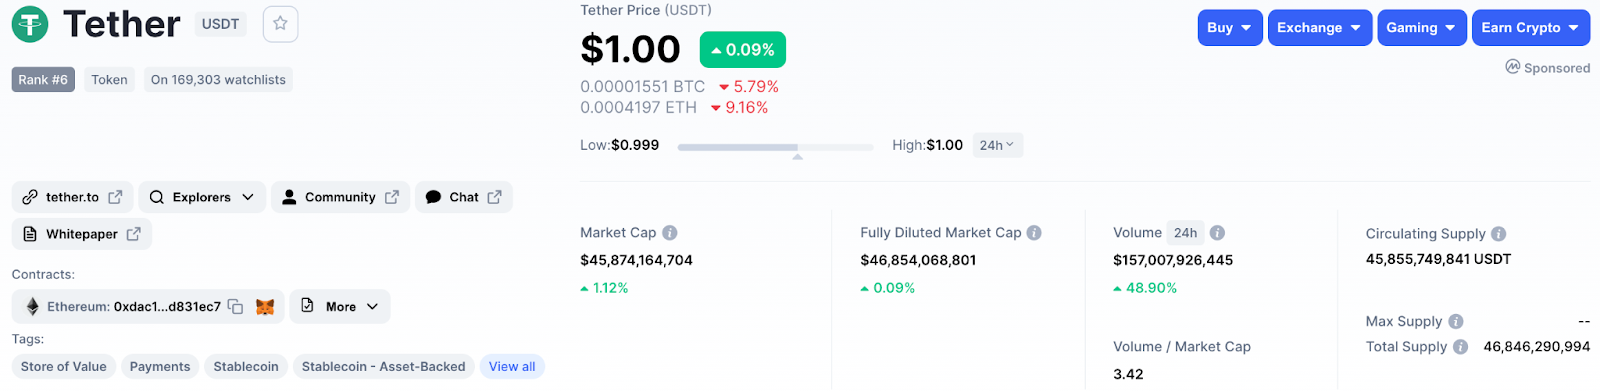This screenshot has height=392, width=1600.
Task: Add USDT to MetaMask via fox icon
Action: [265, 307]
